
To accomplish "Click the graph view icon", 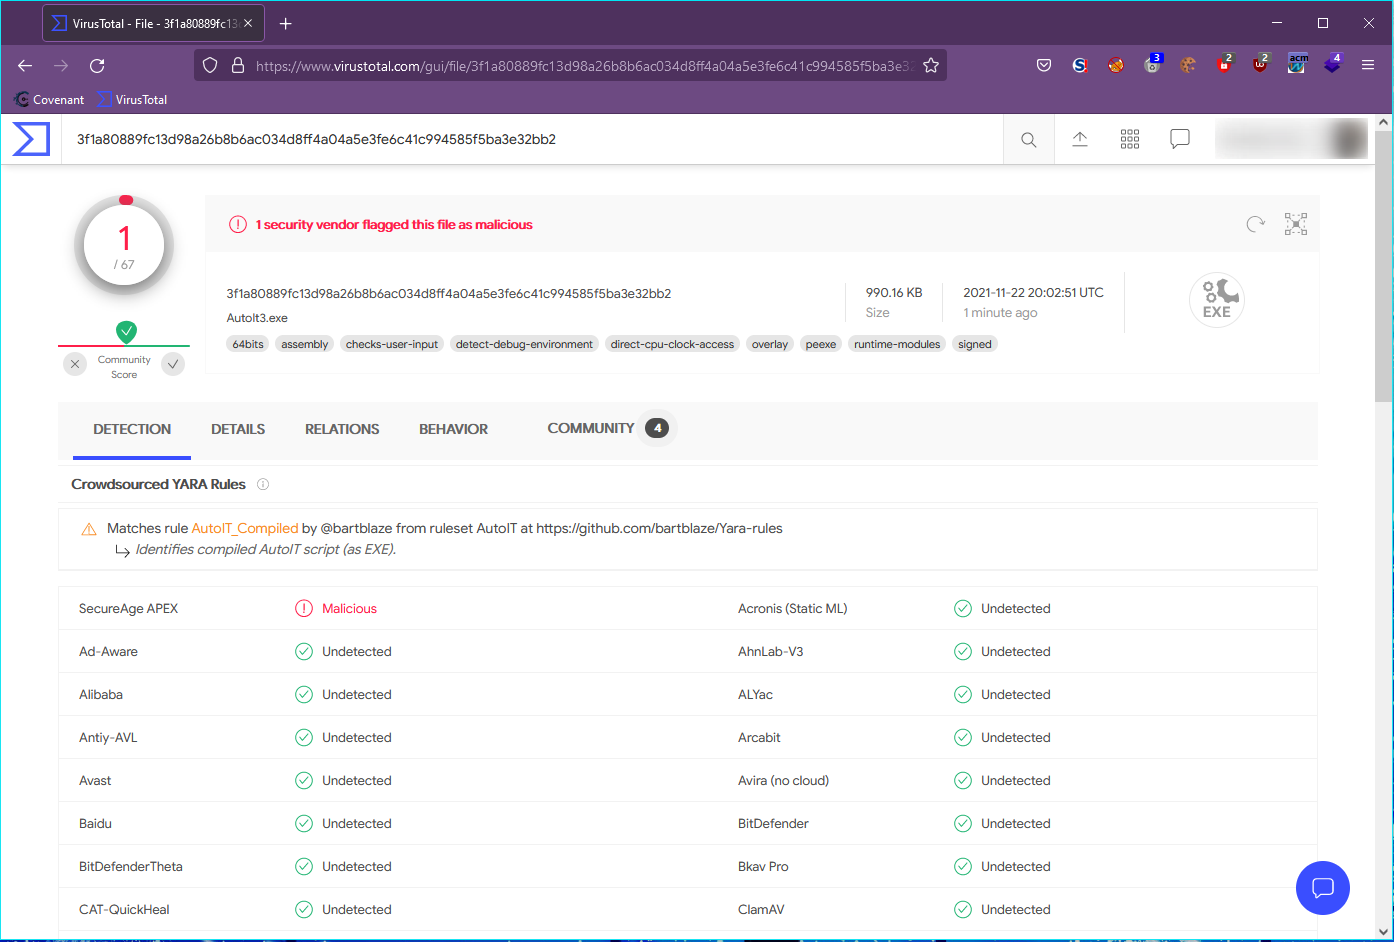I will coord(1296,224).
